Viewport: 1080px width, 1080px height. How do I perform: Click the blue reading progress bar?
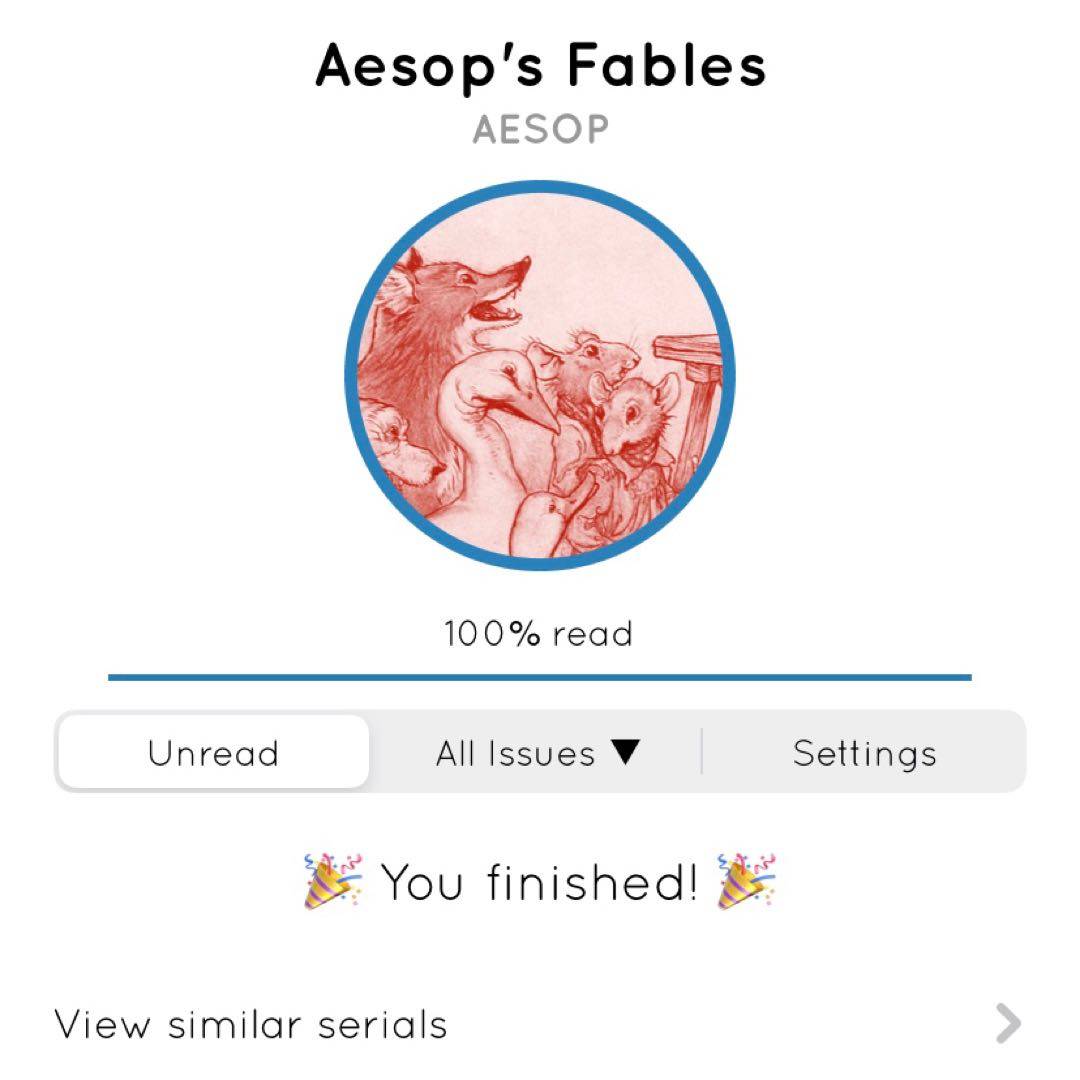540,677
